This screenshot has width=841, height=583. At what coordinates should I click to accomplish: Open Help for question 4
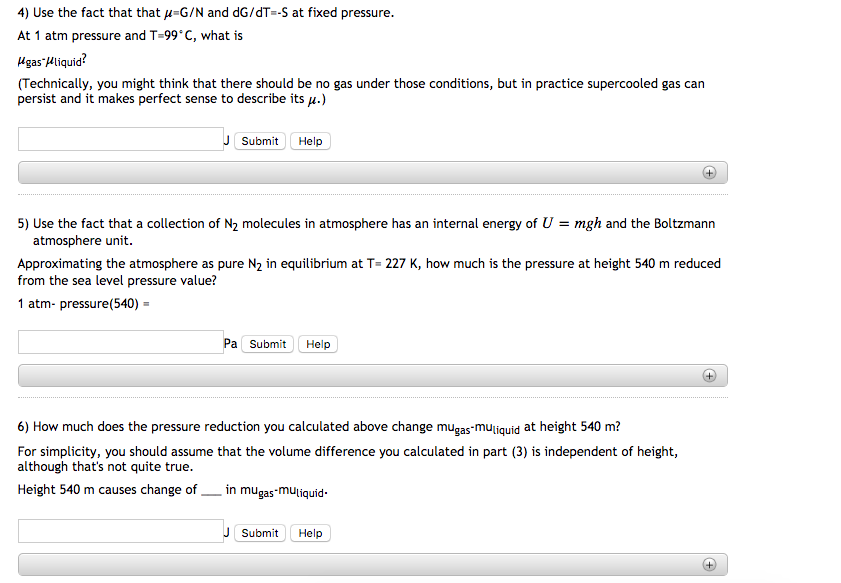pos(310,141)
